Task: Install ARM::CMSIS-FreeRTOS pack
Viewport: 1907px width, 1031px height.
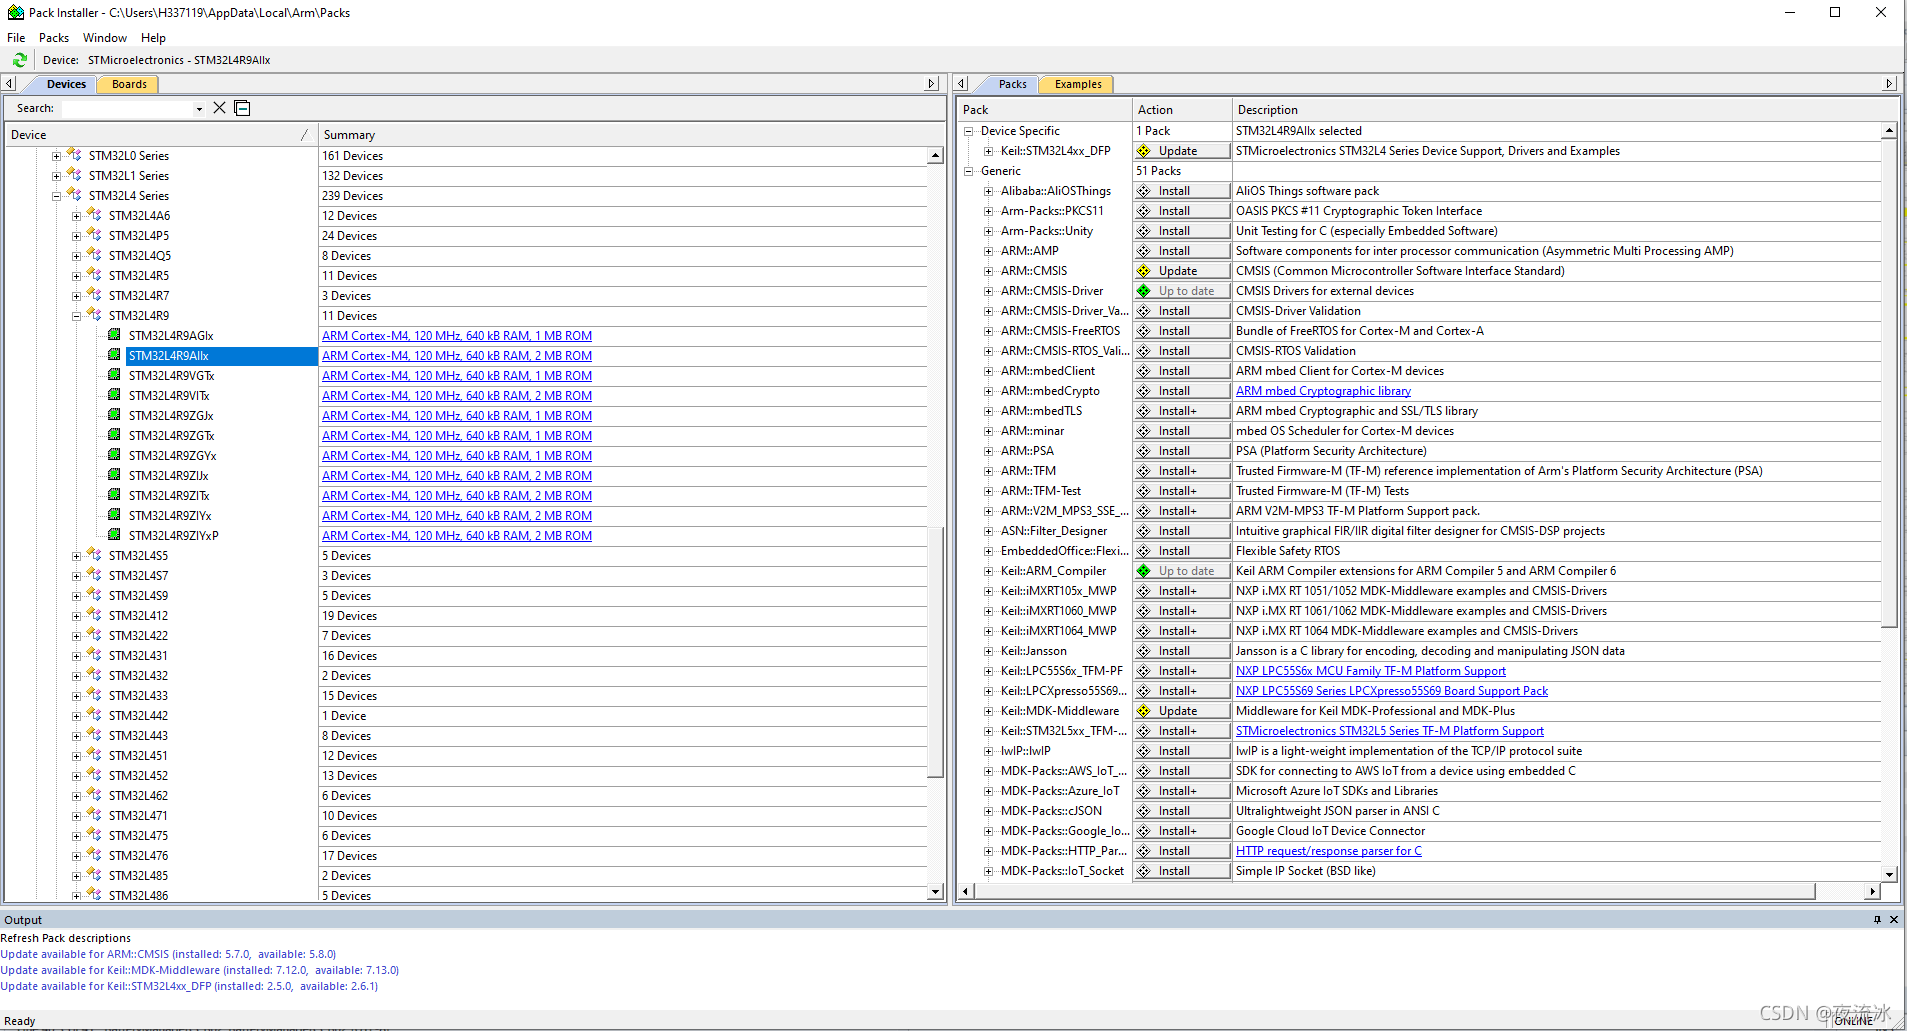Action: point(1181,331)
